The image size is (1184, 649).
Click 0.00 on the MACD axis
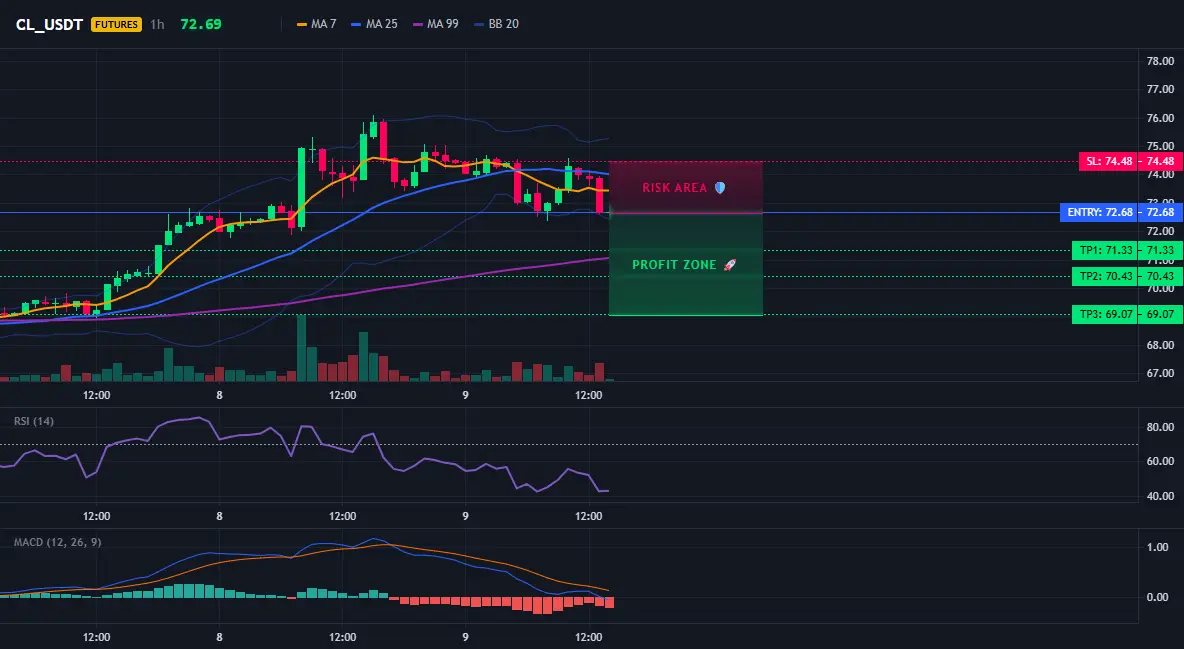(x=1158, y=597)
